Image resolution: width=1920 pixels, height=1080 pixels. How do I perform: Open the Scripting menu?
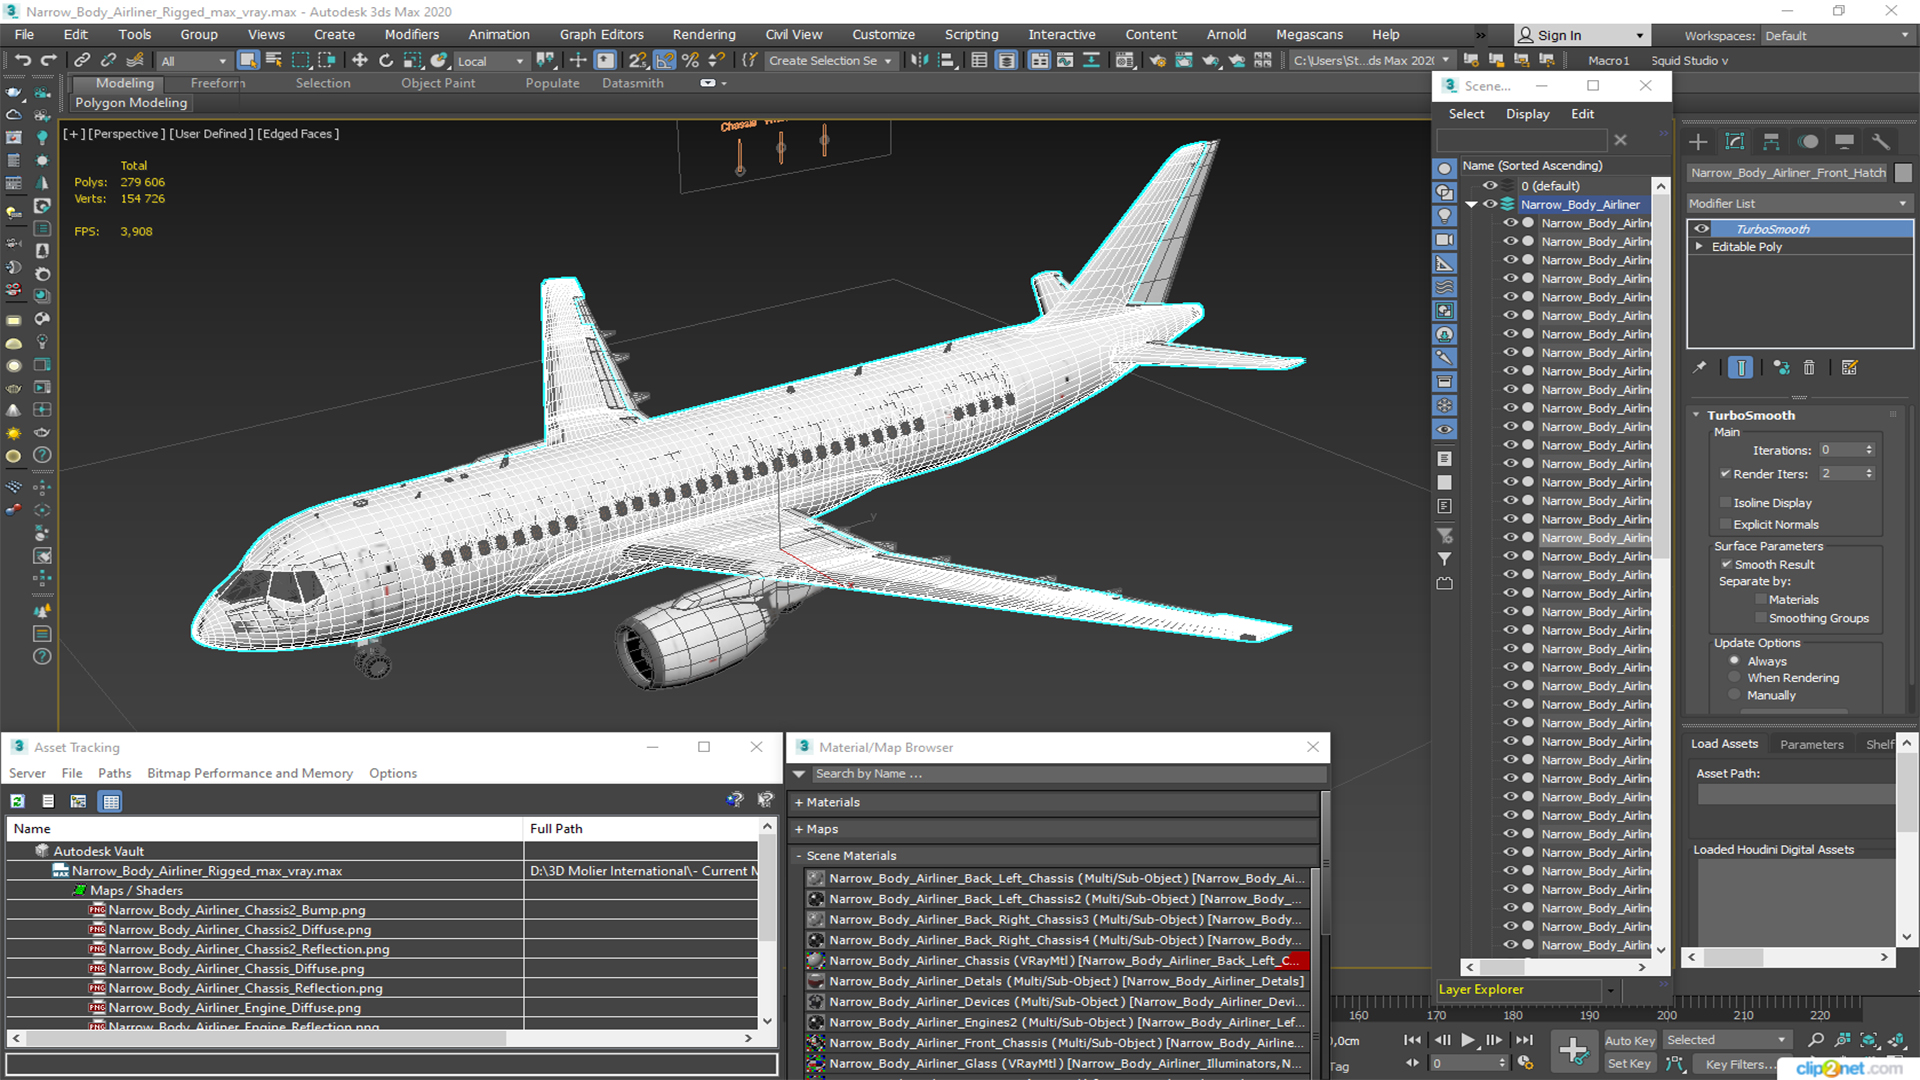[x=971, y=34]
